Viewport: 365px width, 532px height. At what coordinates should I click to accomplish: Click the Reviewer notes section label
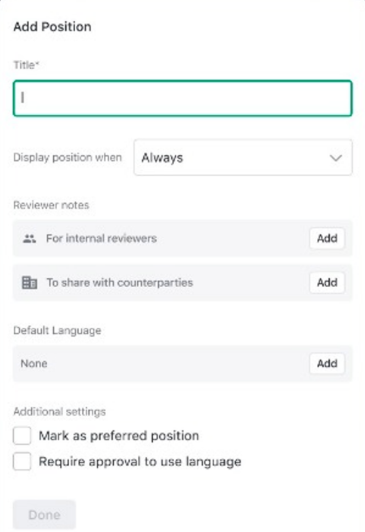pos(51,205)
